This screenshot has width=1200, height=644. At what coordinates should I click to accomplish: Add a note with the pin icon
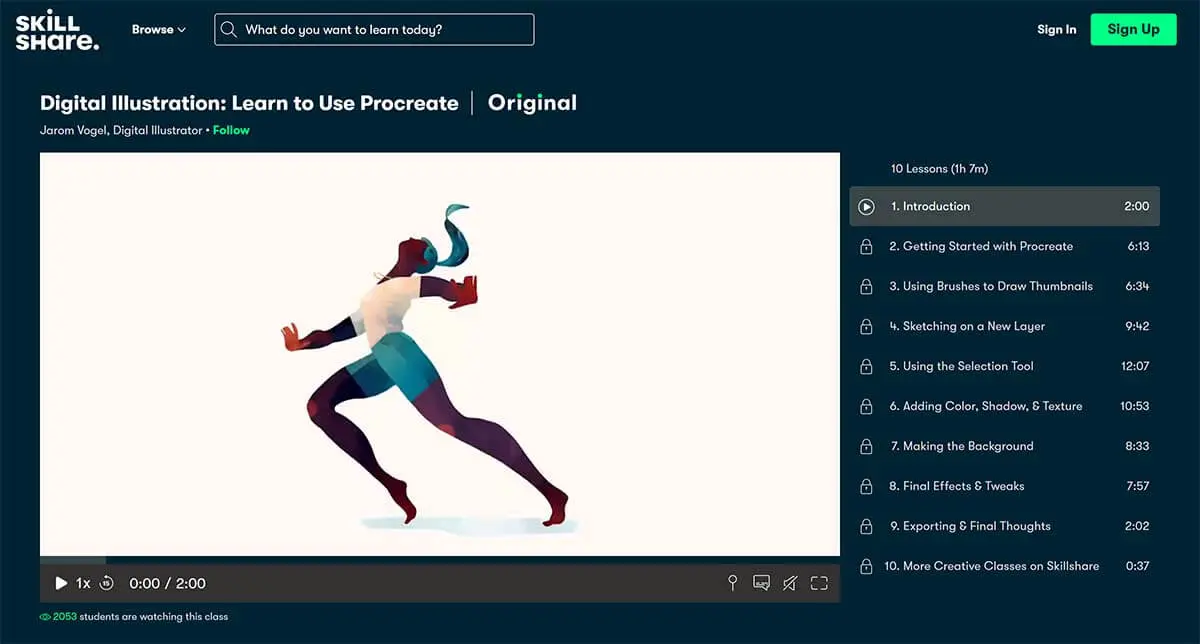(x=732, y=583)
